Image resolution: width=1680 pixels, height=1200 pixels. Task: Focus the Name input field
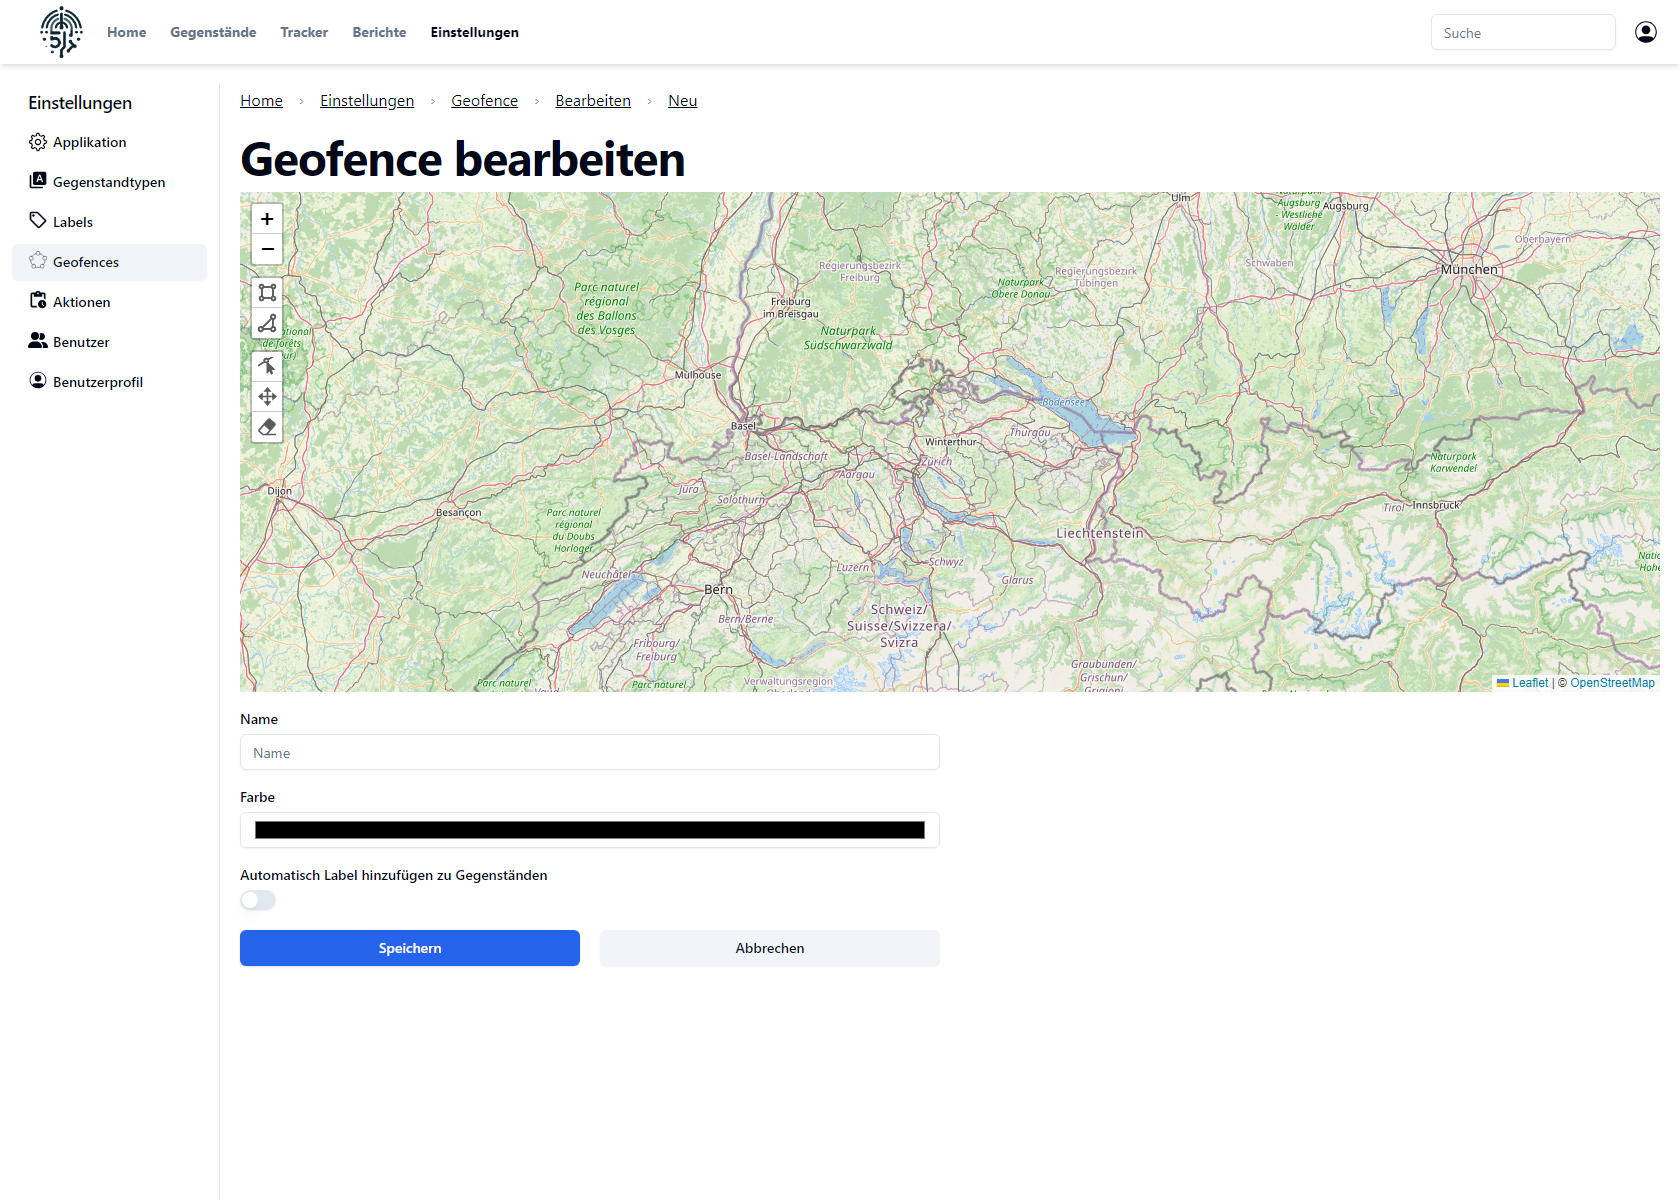pyautogui.click(x=590, y=753)
